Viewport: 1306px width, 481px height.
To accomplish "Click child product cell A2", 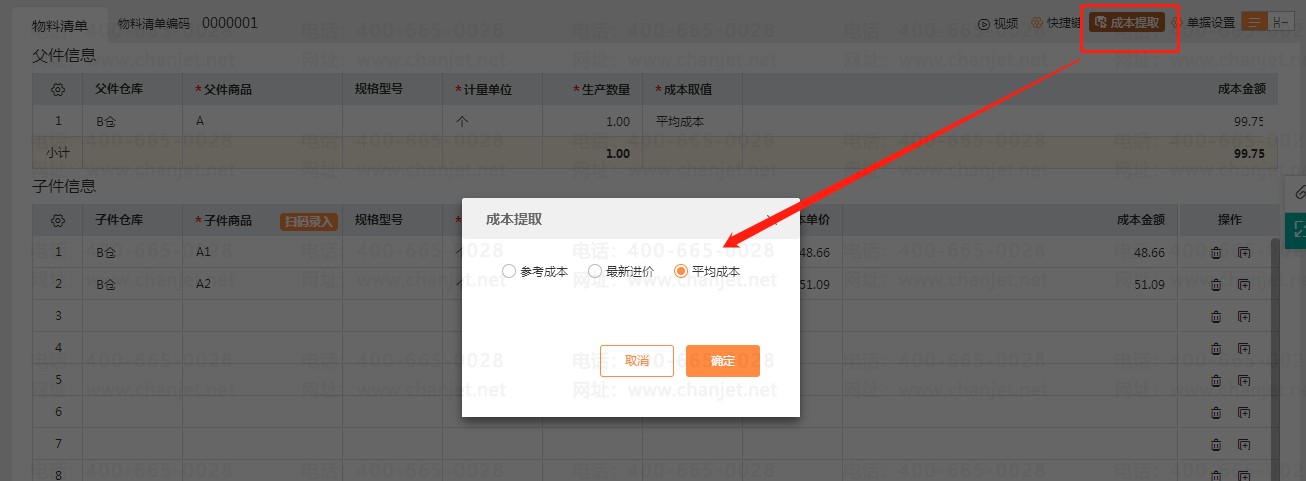I will click(262, 285).
